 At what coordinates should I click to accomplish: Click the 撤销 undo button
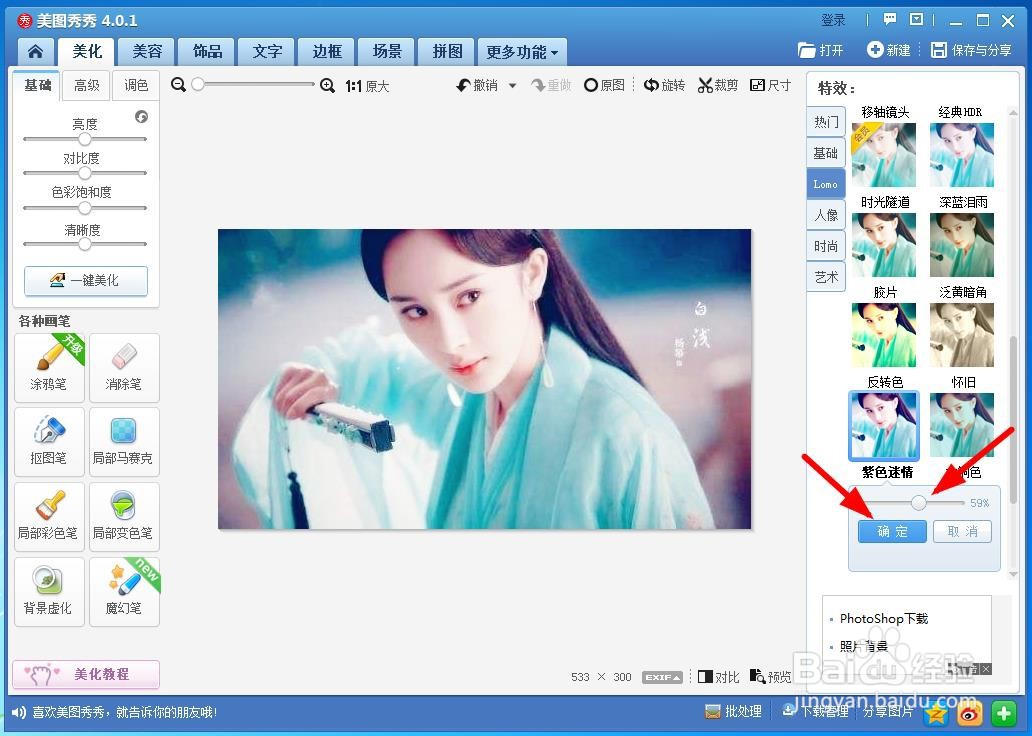(x=478, y=86)
